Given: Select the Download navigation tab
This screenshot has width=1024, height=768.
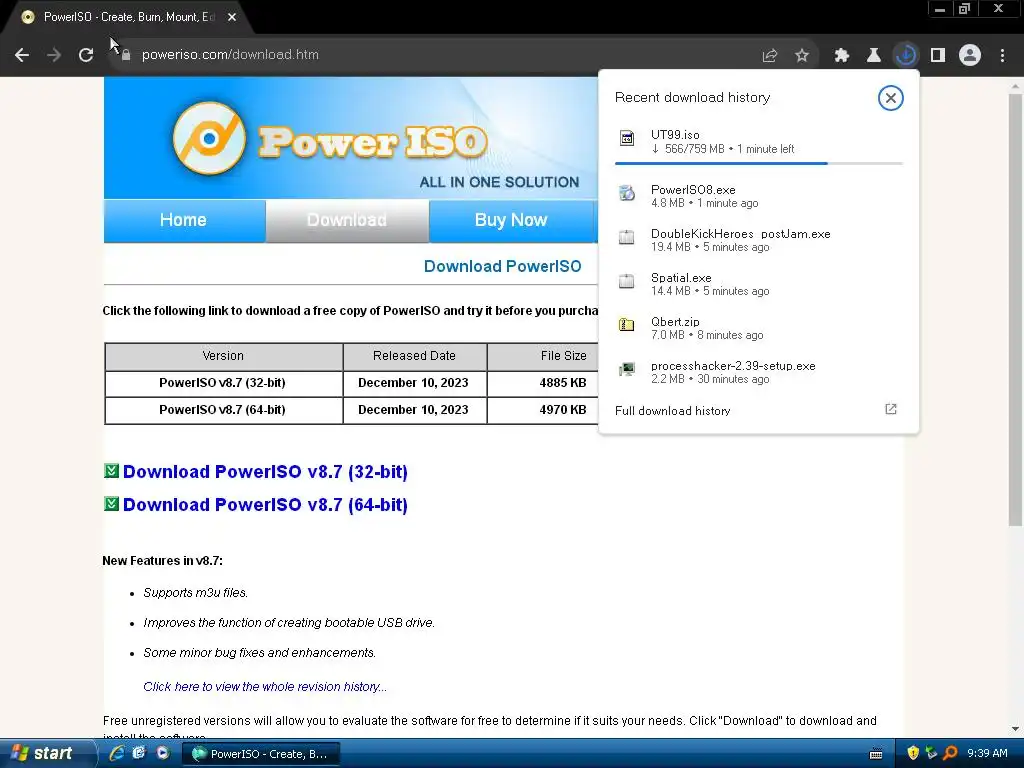Looking at the screenshot, I should point(347,221).
